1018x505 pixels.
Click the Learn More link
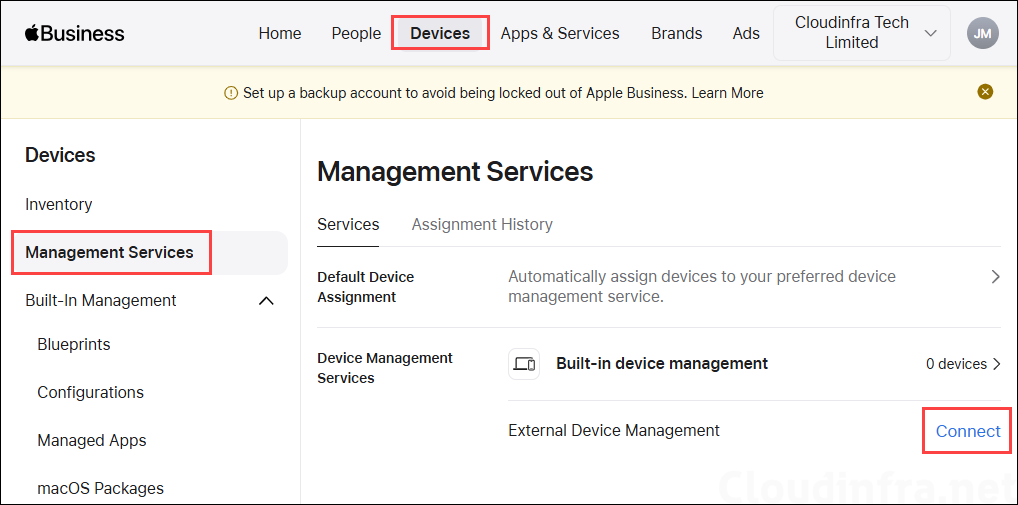pos(727,93)
